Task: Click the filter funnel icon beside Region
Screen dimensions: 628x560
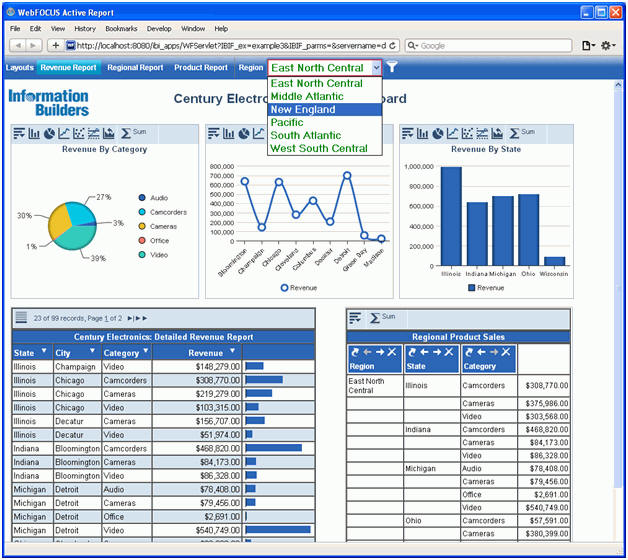Action: click(392, 67)
